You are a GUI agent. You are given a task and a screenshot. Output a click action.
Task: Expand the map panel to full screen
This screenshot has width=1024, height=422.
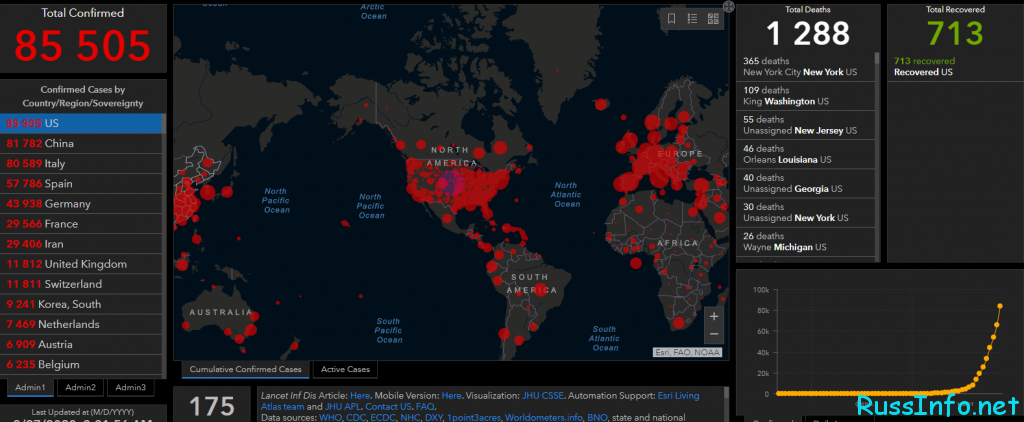point(729,6)
